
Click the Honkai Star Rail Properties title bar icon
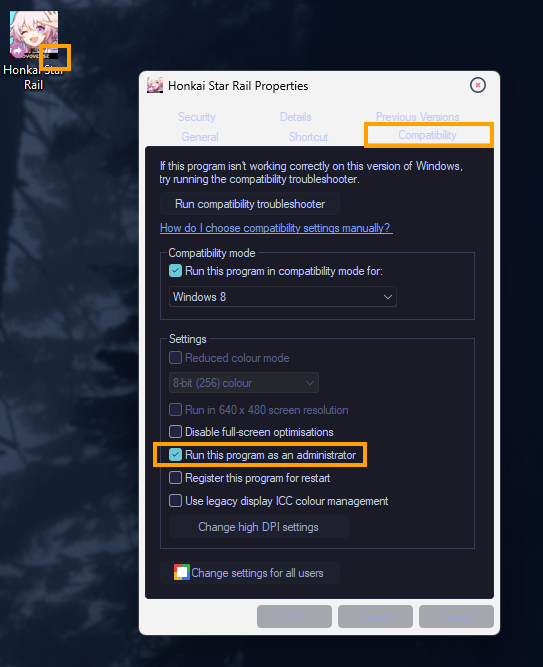coord(155,85)
